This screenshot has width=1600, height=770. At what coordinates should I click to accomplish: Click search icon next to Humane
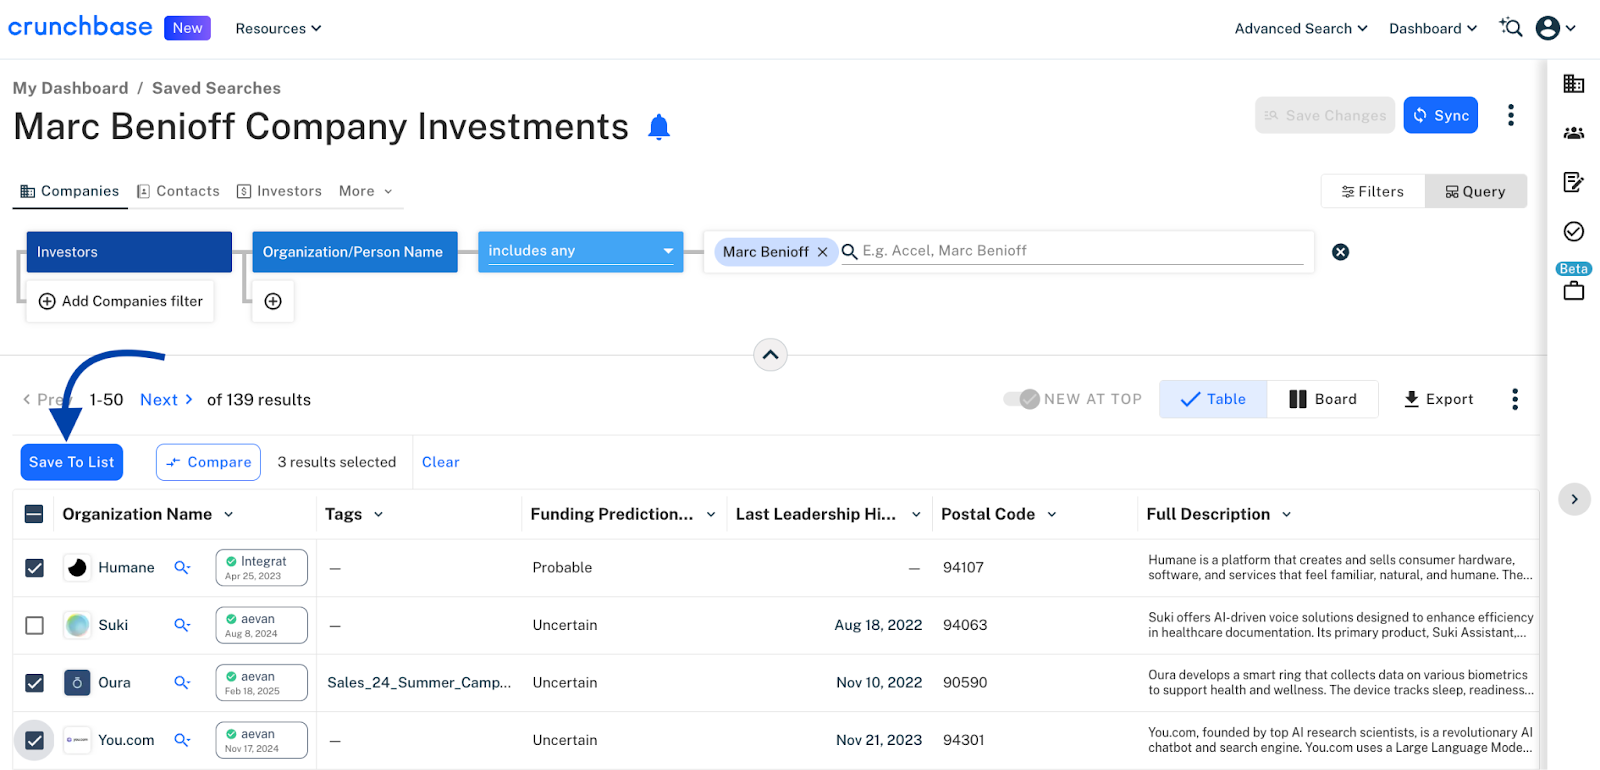coord(182,567)
